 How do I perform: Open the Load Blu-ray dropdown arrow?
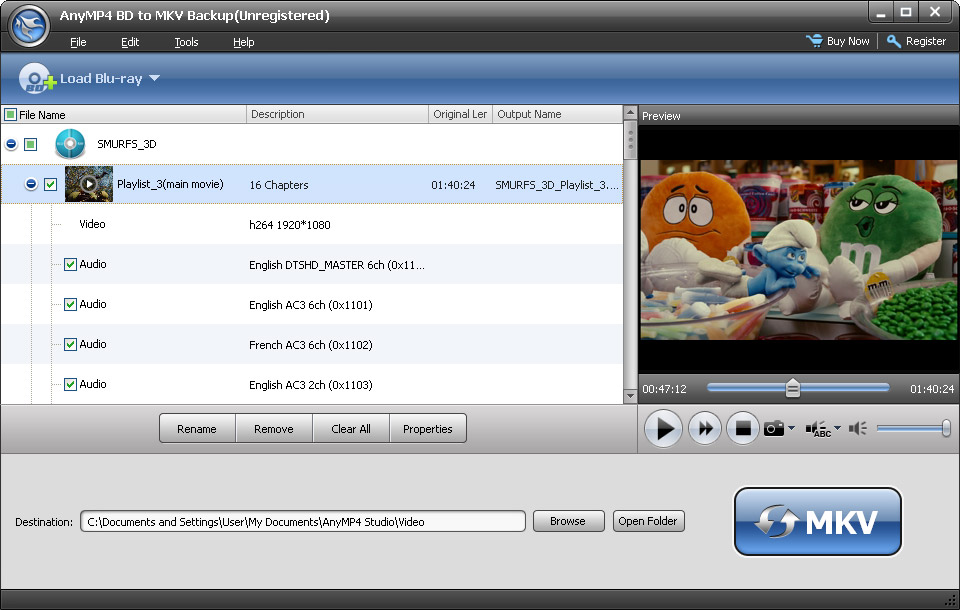154,78
